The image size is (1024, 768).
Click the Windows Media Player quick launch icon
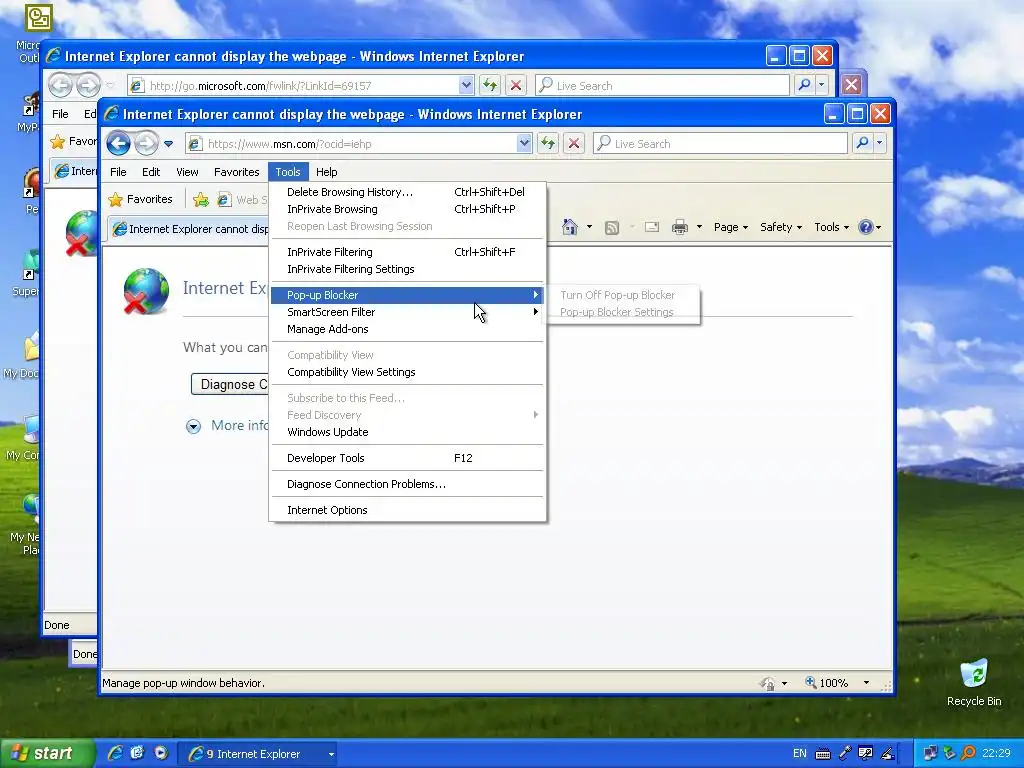[x=161, y=753]
